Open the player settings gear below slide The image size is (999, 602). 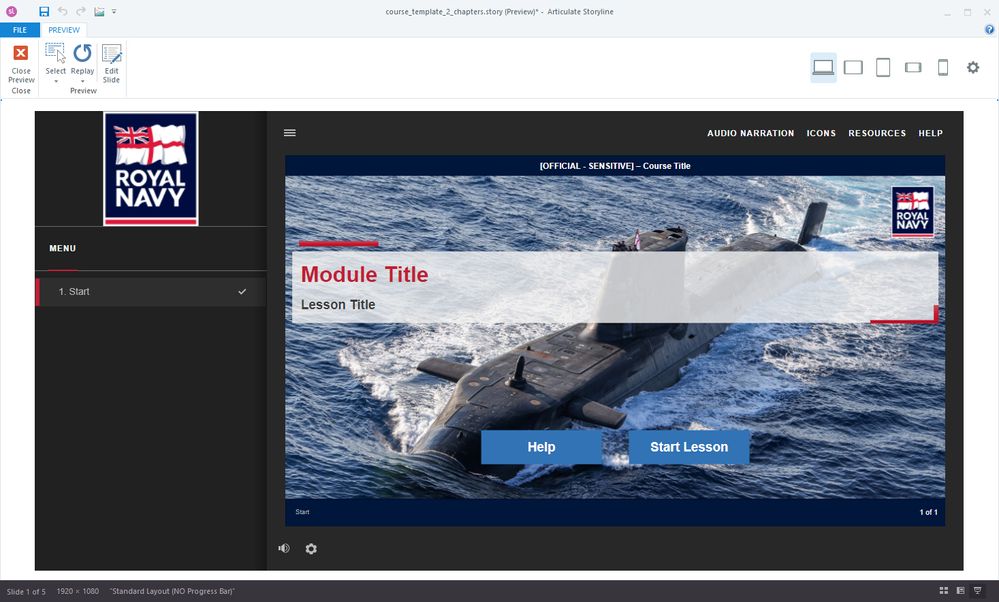(x=311, y=549)
